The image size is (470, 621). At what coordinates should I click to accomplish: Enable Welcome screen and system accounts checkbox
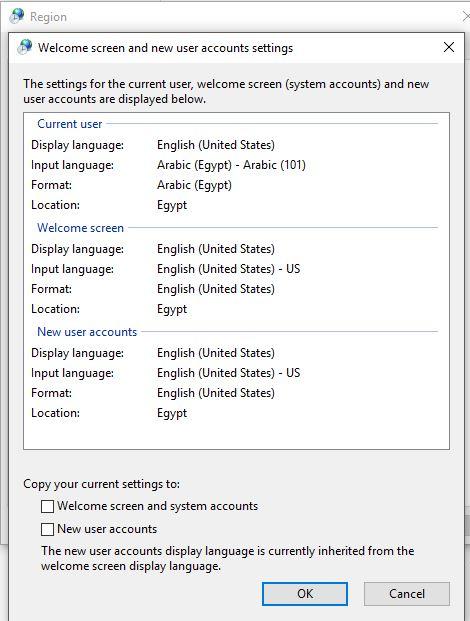tap(48, 506)
